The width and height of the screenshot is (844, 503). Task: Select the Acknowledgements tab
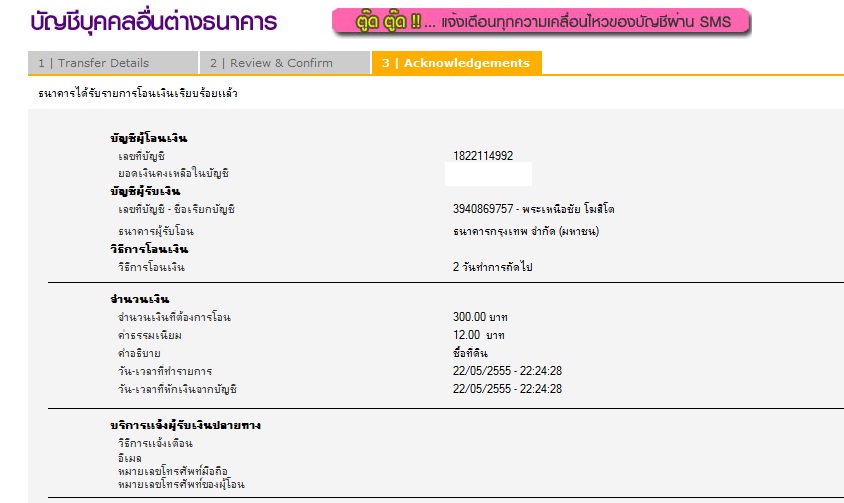coord(456,63)
